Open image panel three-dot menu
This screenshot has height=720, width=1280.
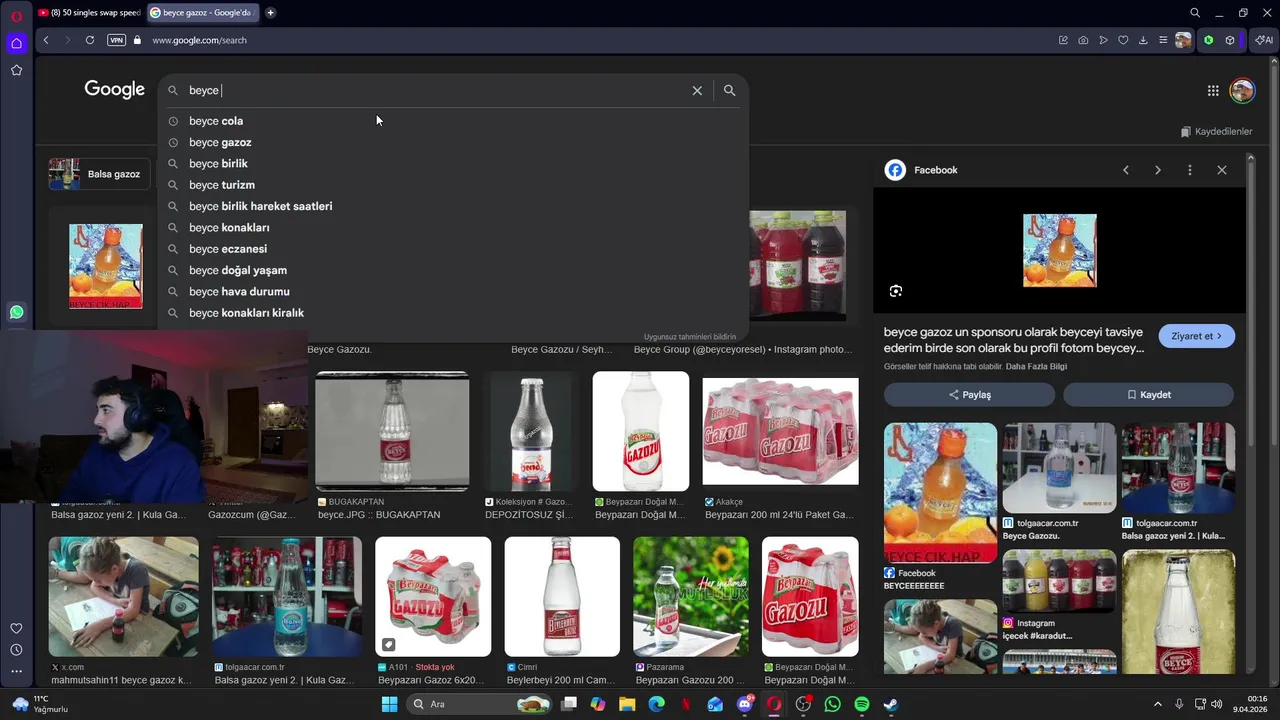point(1190,170)
